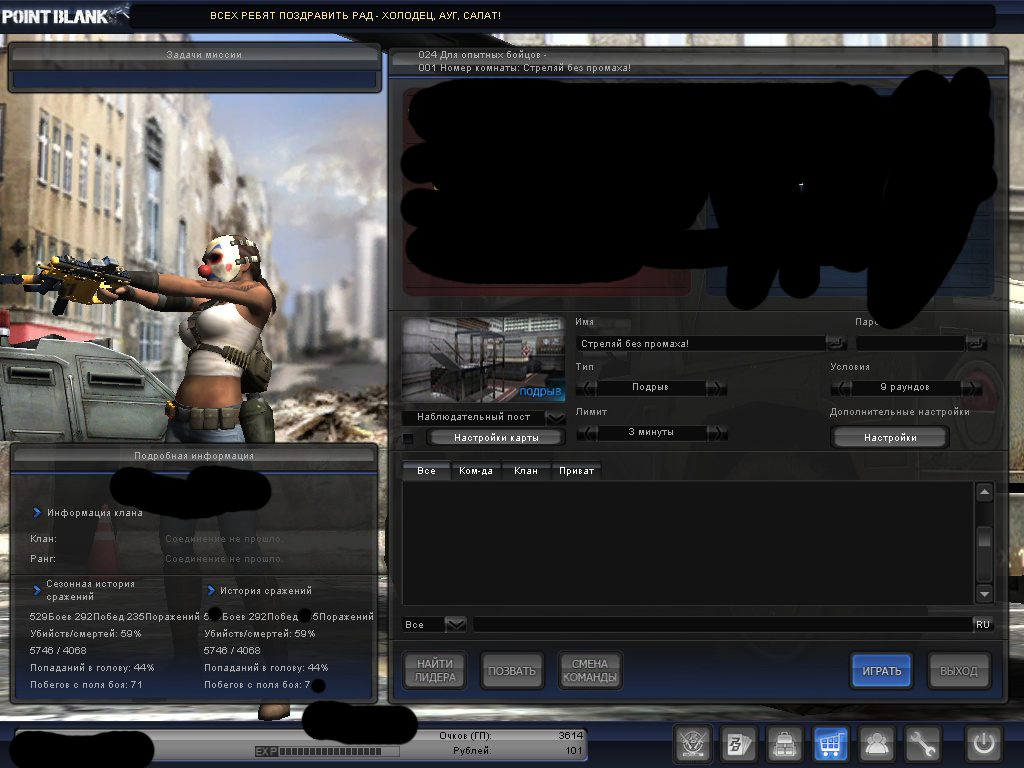Click the Настройки карты button
Image resolution: width=1024 pixels, height=768 pixels.
coord(496,438)
